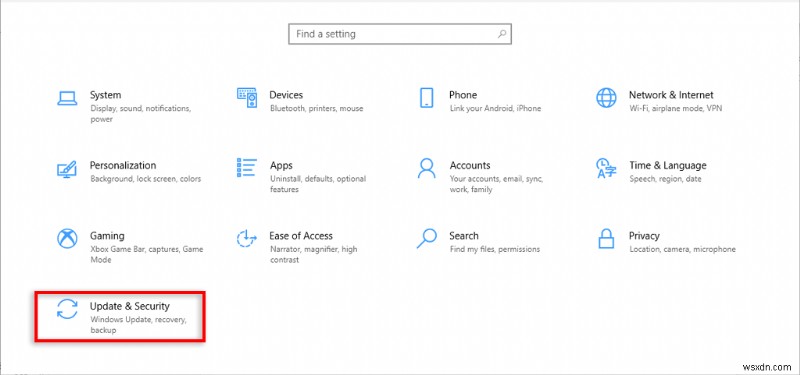Screen dimensions: 800x375
Task: Open Gaming settings title
Action: tap(107, 236)
